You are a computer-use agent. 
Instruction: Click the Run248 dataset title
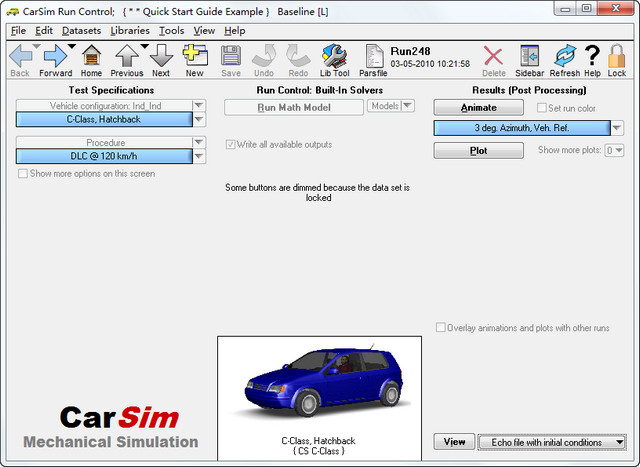[410, 51]
